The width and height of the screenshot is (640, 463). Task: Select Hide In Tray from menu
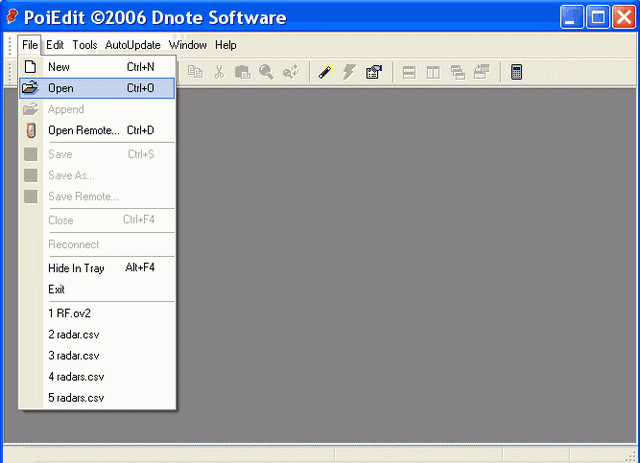tap(76, 268)
